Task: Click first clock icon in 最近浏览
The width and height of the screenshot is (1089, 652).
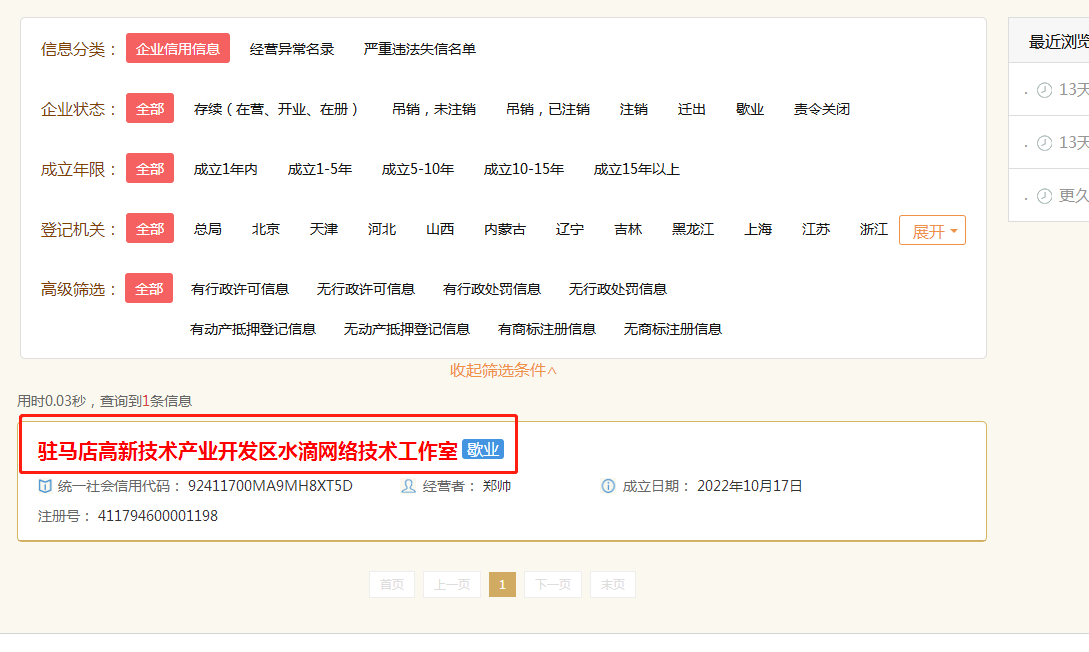Action: (x=1045, y=90)
